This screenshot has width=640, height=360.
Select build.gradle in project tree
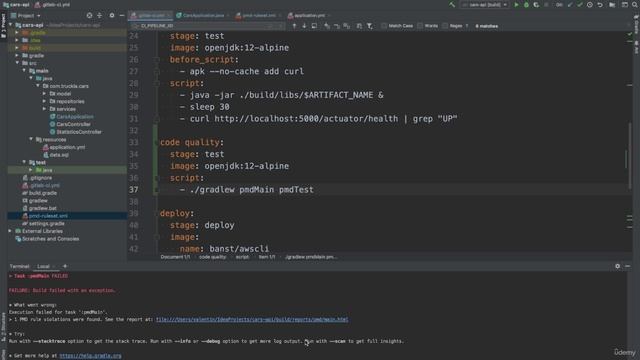click(43, 193)
